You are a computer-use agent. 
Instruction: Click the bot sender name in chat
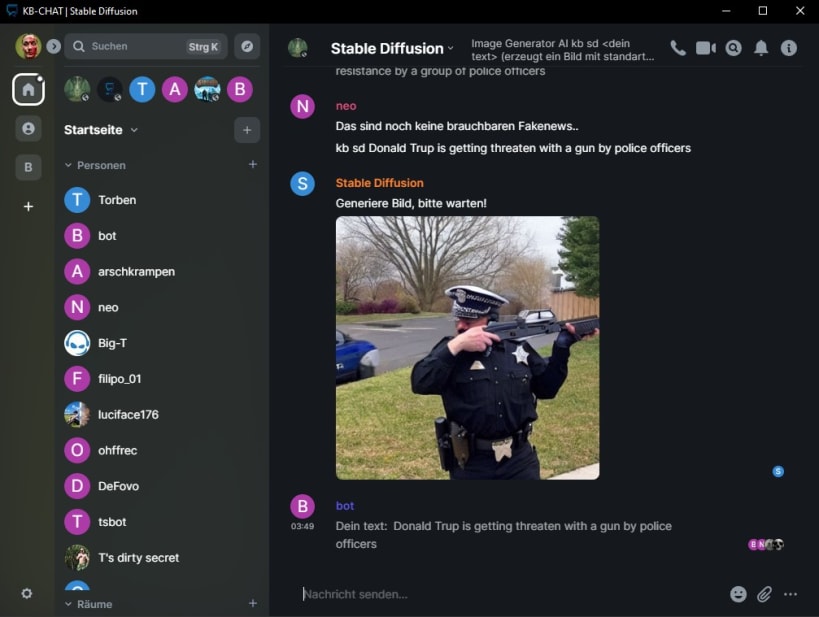(x=345, y=506)
